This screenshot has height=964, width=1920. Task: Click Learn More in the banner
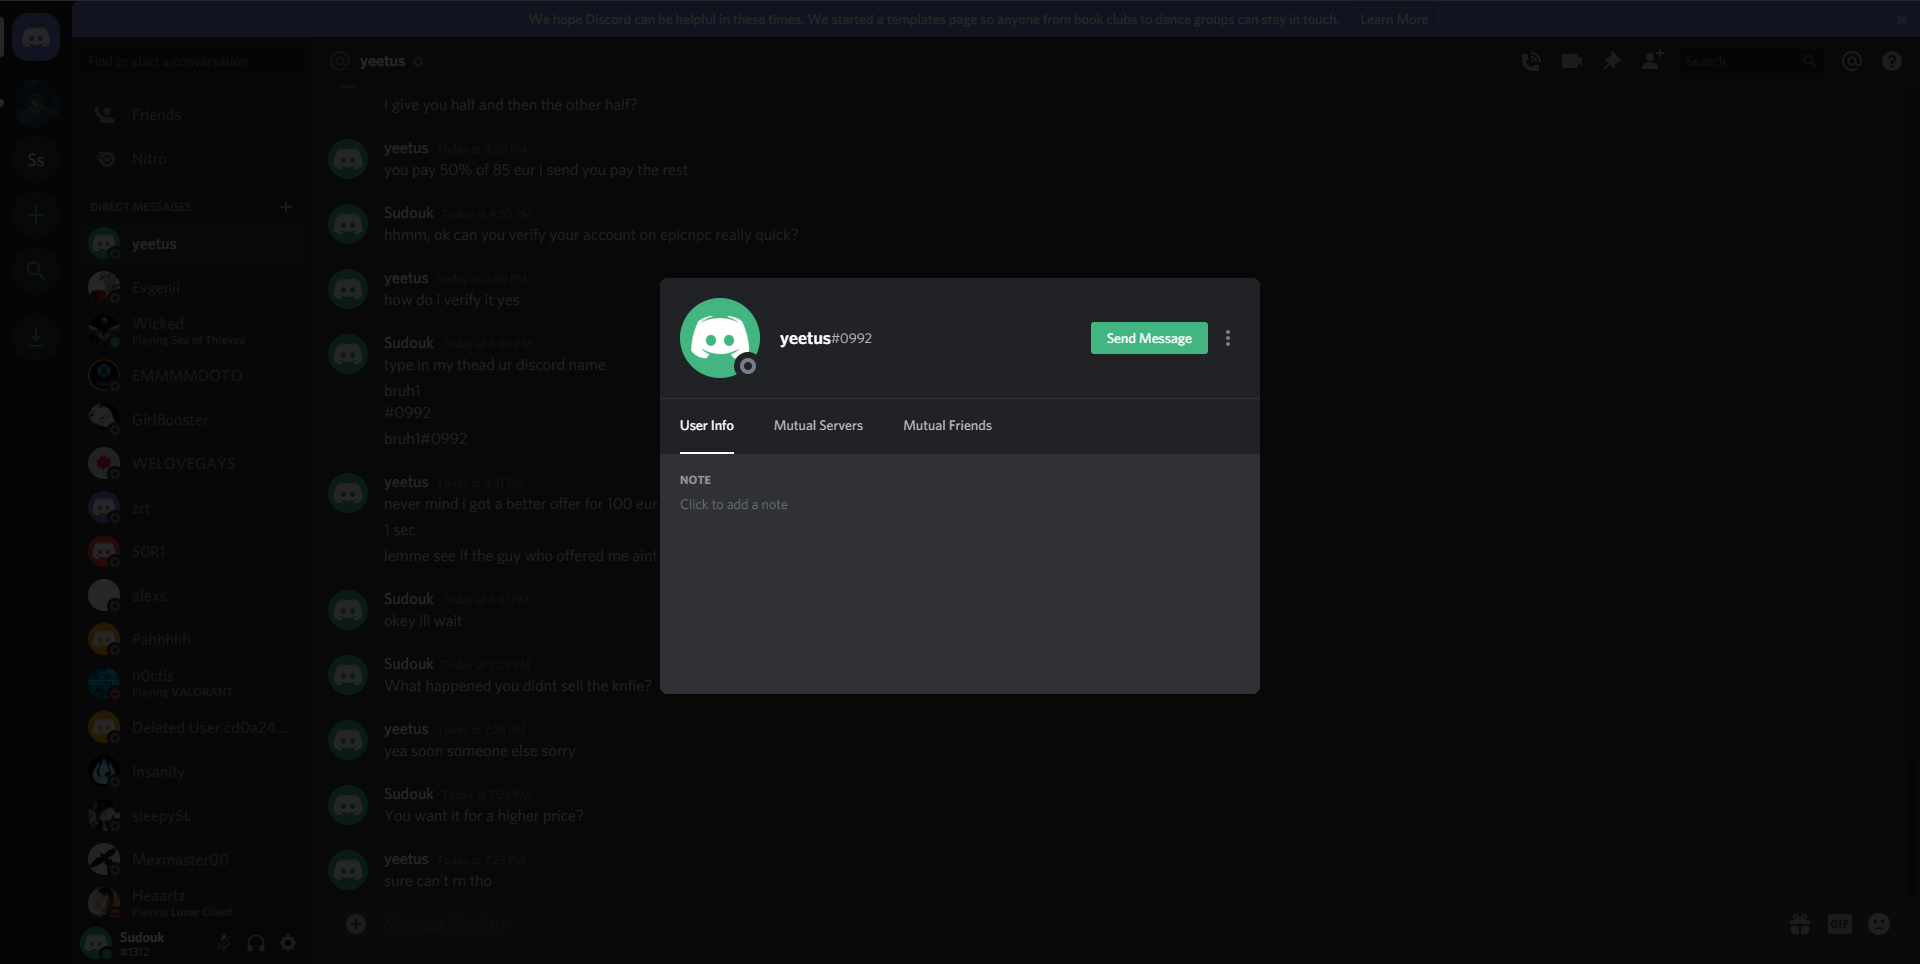pos(1394,19)
